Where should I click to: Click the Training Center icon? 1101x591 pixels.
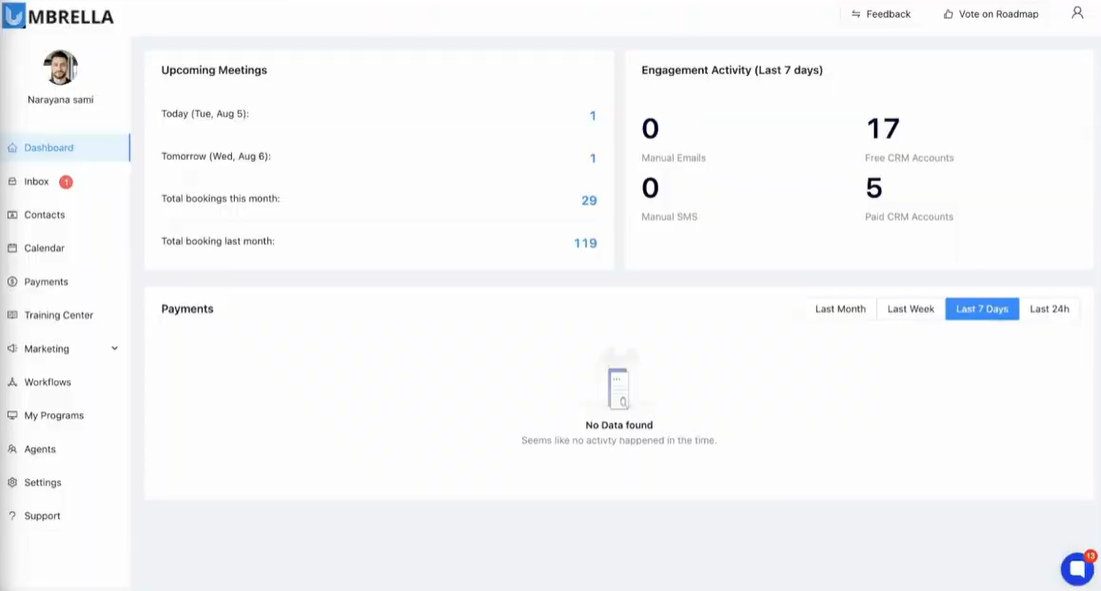(x=12, y=315)
